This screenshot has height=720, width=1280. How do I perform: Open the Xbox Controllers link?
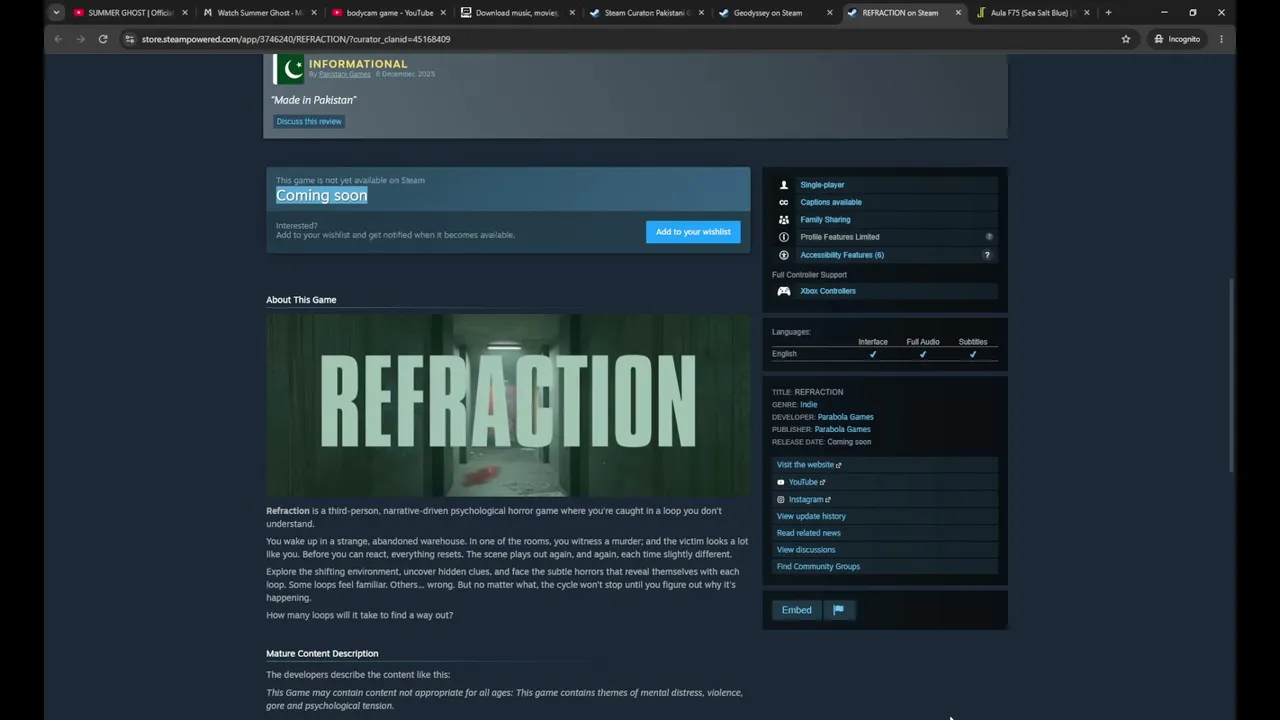828,291
